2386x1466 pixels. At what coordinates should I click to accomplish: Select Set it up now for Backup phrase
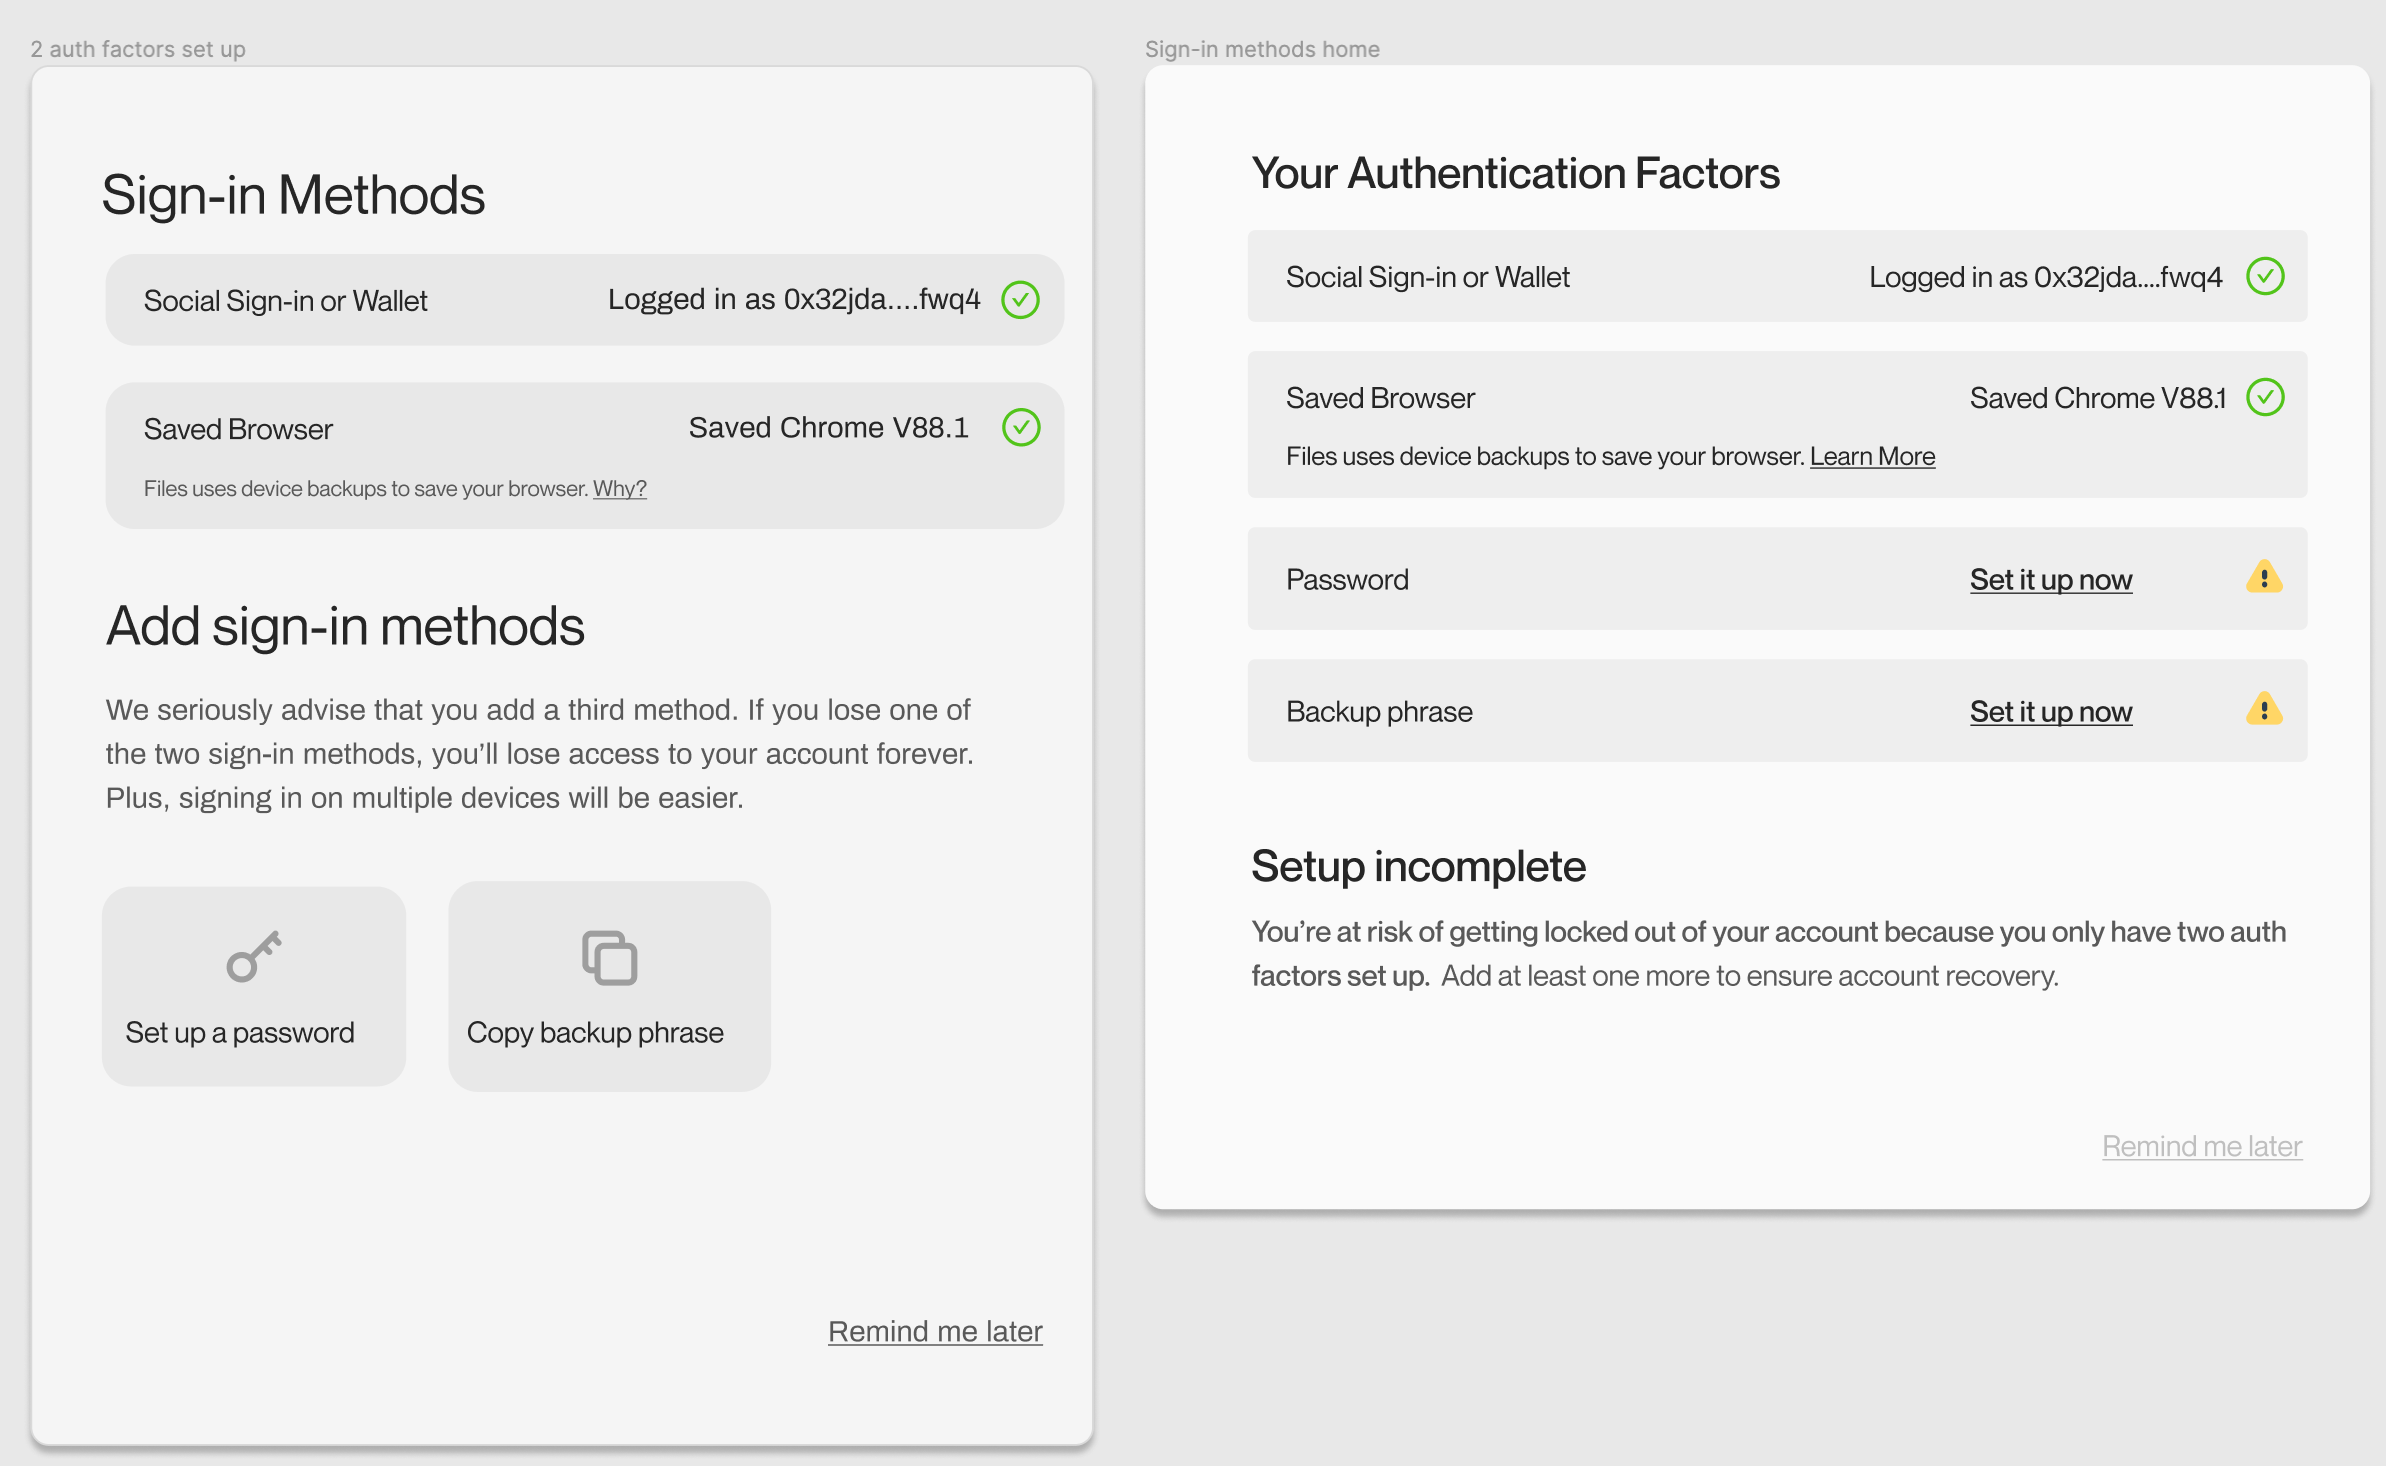[x=2050, y=711]
